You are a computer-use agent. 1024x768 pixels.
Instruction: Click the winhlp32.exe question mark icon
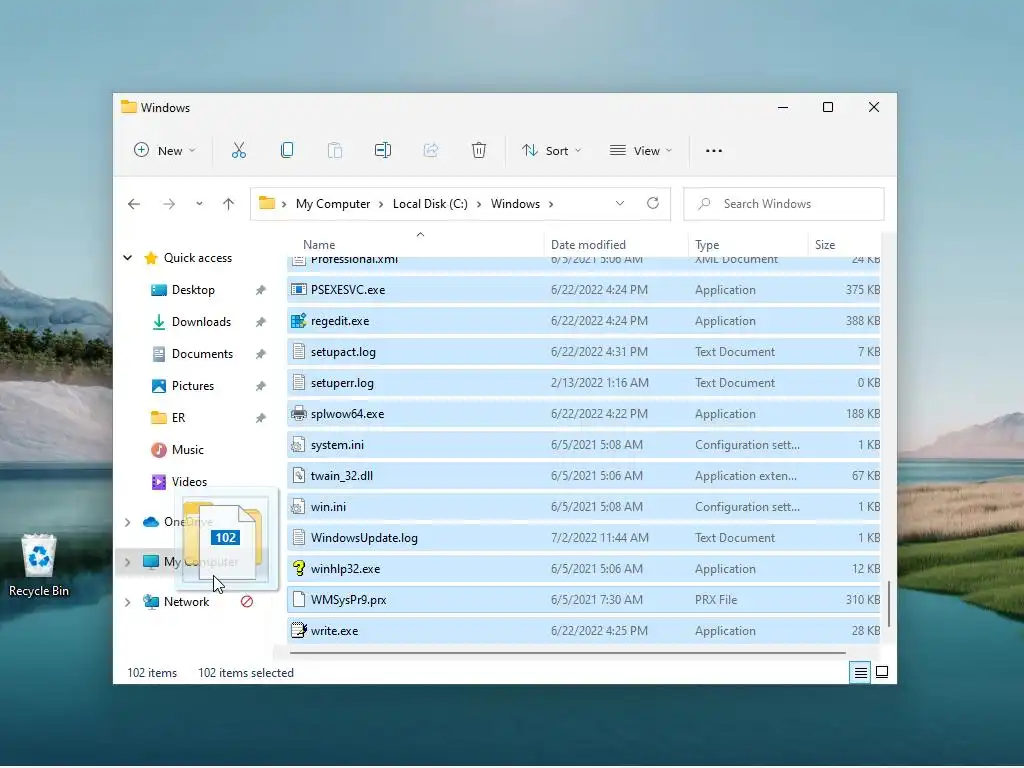click(298, 568)
